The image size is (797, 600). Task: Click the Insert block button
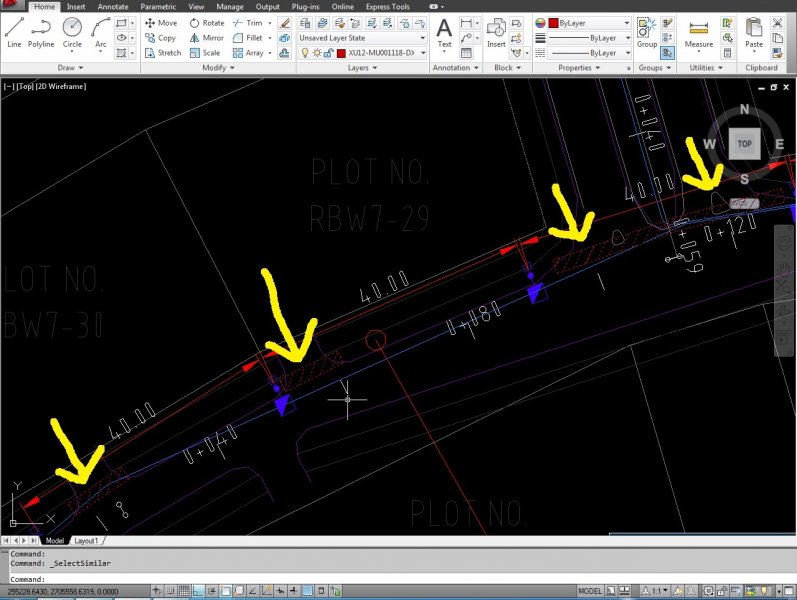click(x=496, y=33)
